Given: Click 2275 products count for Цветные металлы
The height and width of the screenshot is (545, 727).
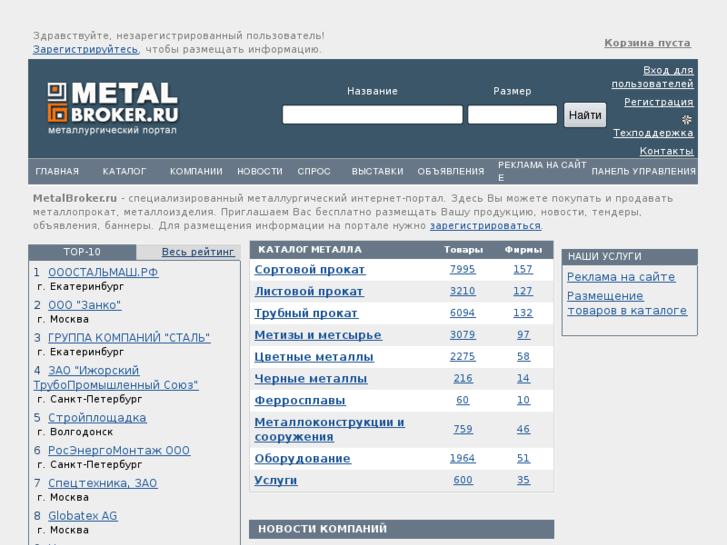Looking at the screenshot, I should pyautogui.click(x=462, y=356).
